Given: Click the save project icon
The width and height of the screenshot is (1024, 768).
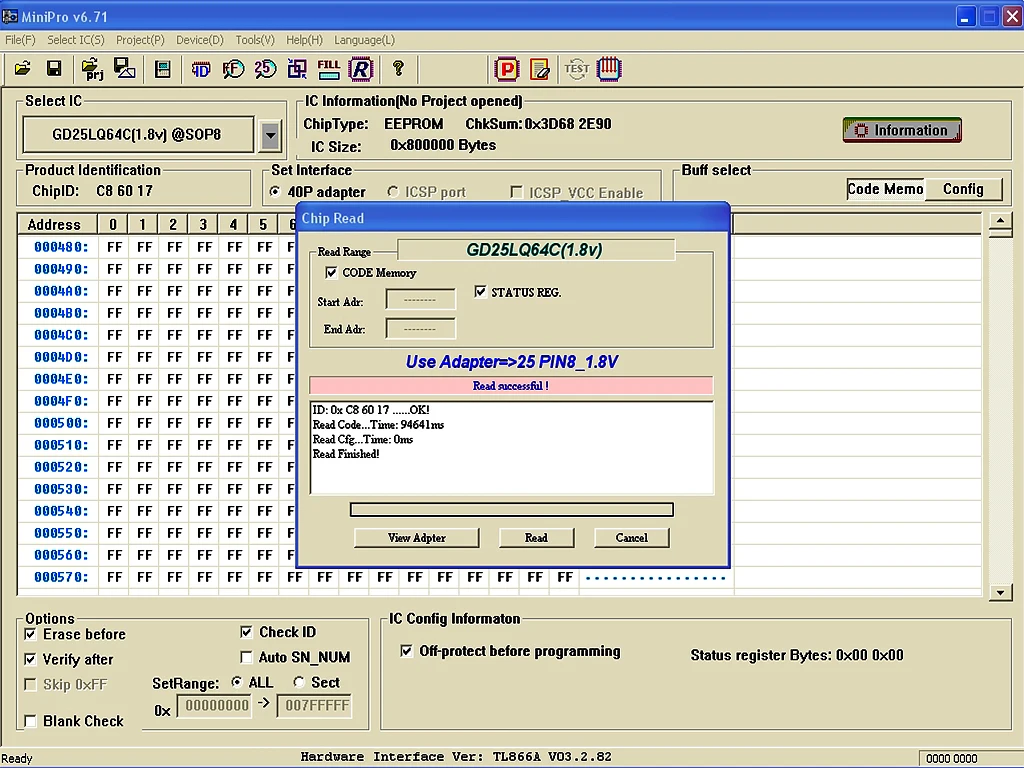Looking at the screenshot, I should coord(125,69).
